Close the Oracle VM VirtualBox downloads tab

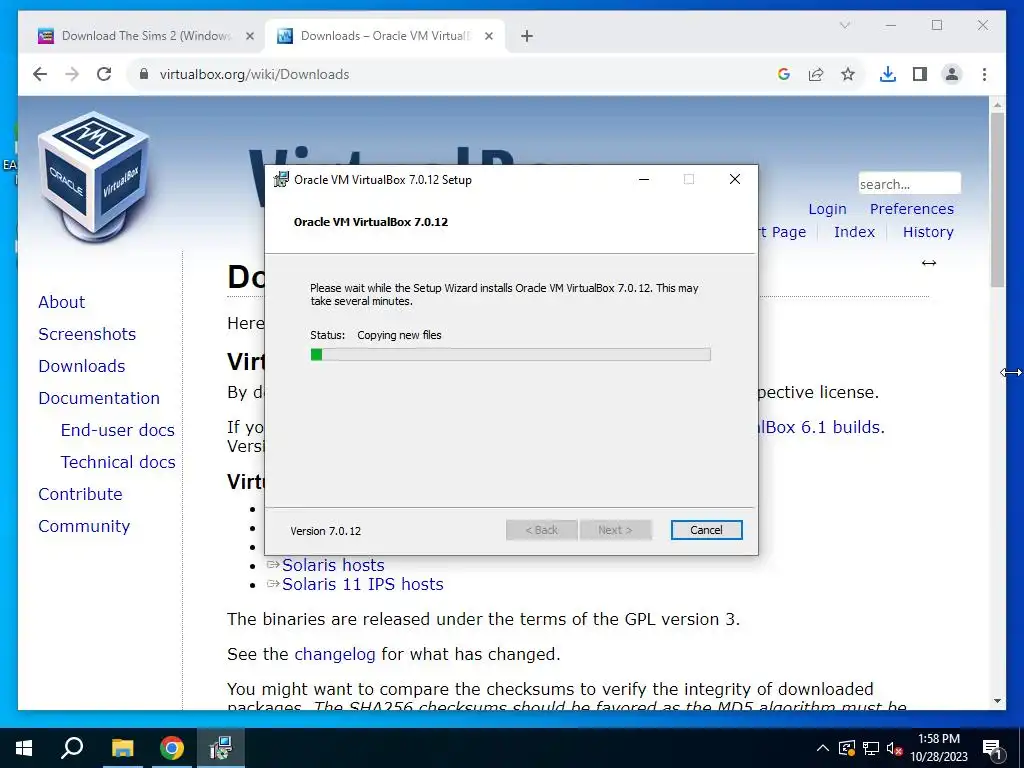(488, 36)
